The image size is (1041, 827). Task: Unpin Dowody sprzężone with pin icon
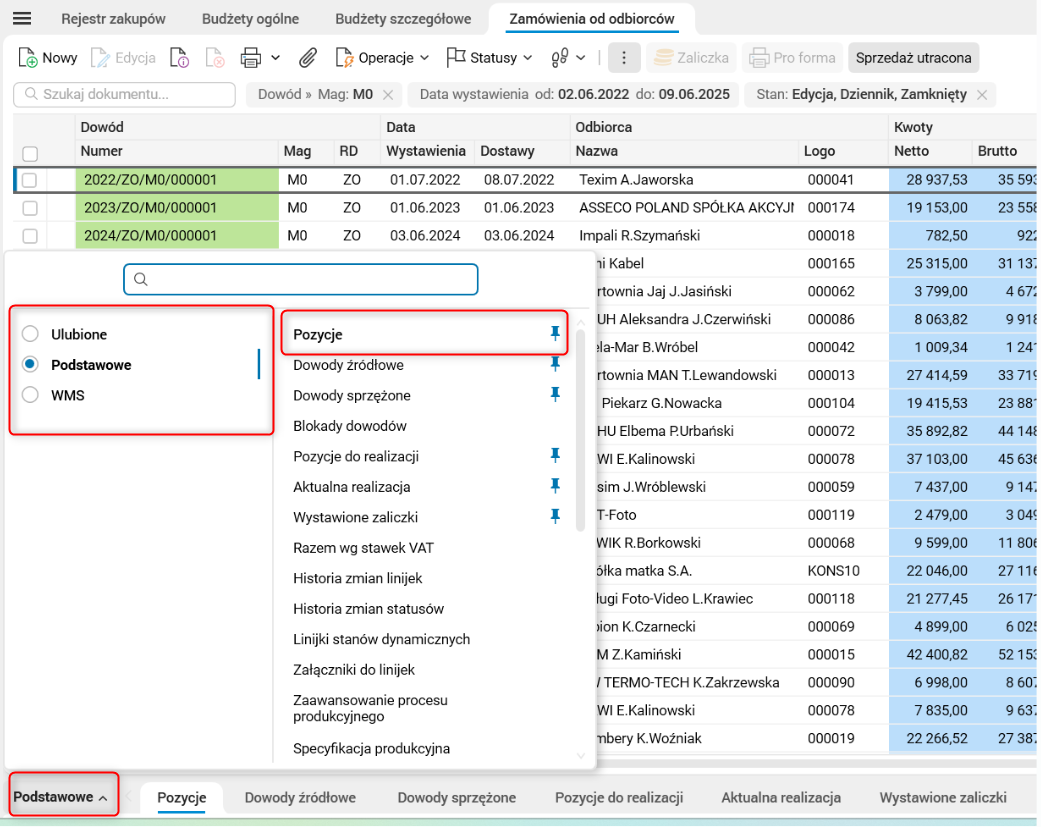coord(555,394)
